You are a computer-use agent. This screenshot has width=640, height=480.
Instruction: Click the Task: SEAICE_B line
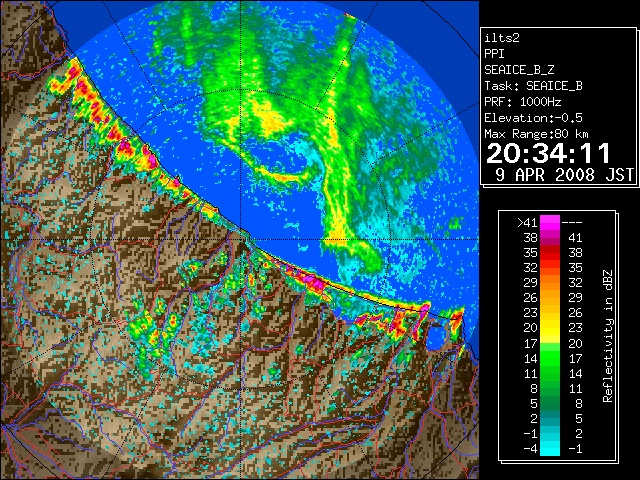[x=533, y=86]
